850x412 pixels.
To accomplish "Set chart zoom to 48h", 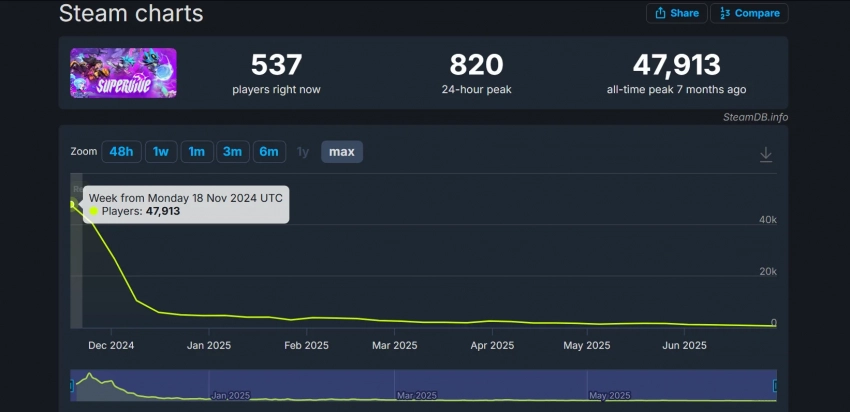I will (x=121, y=152).
